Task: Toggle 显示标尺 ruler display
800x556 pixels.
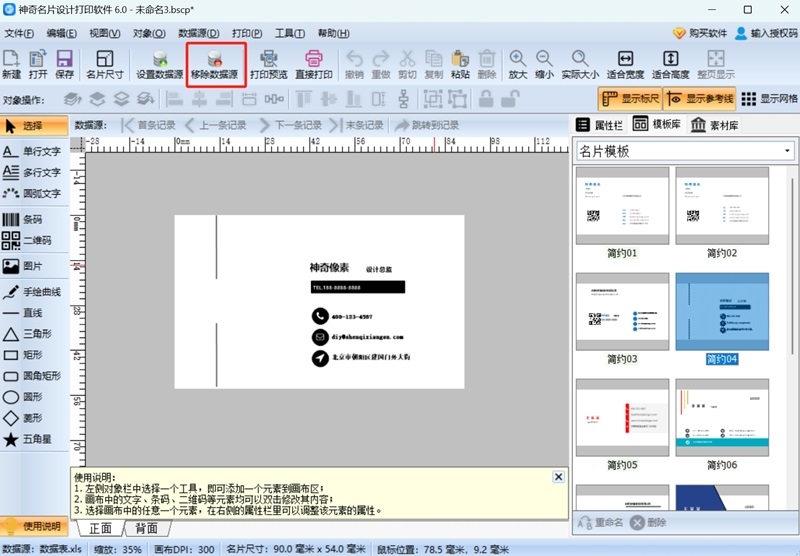Action: pyautogui.click(x=630, y=98)
